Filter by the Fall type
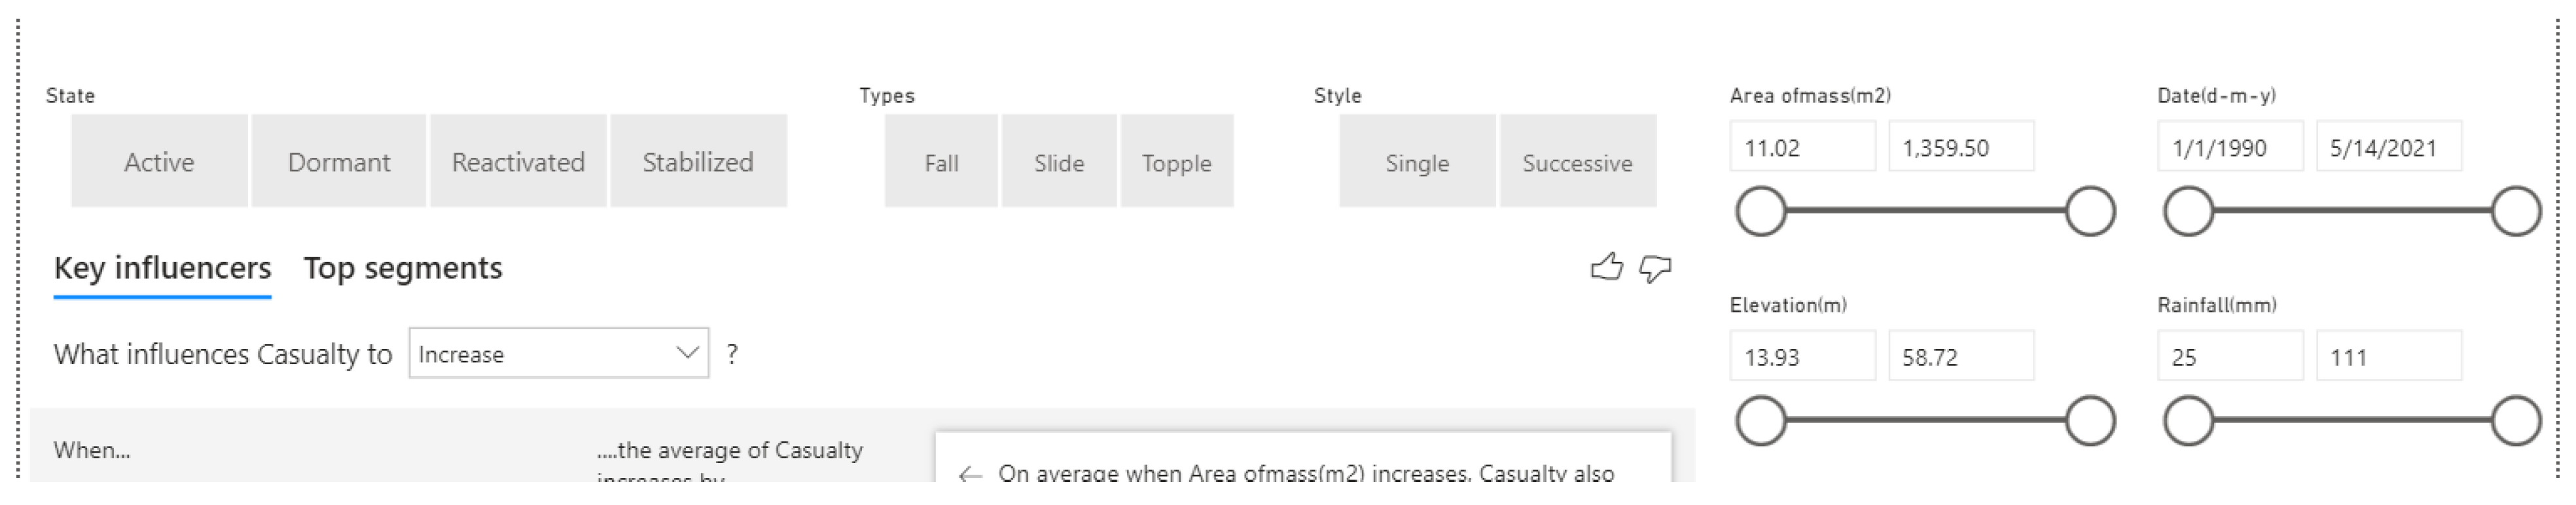The width and height of the screenshot is (2576, 505). 941,162
